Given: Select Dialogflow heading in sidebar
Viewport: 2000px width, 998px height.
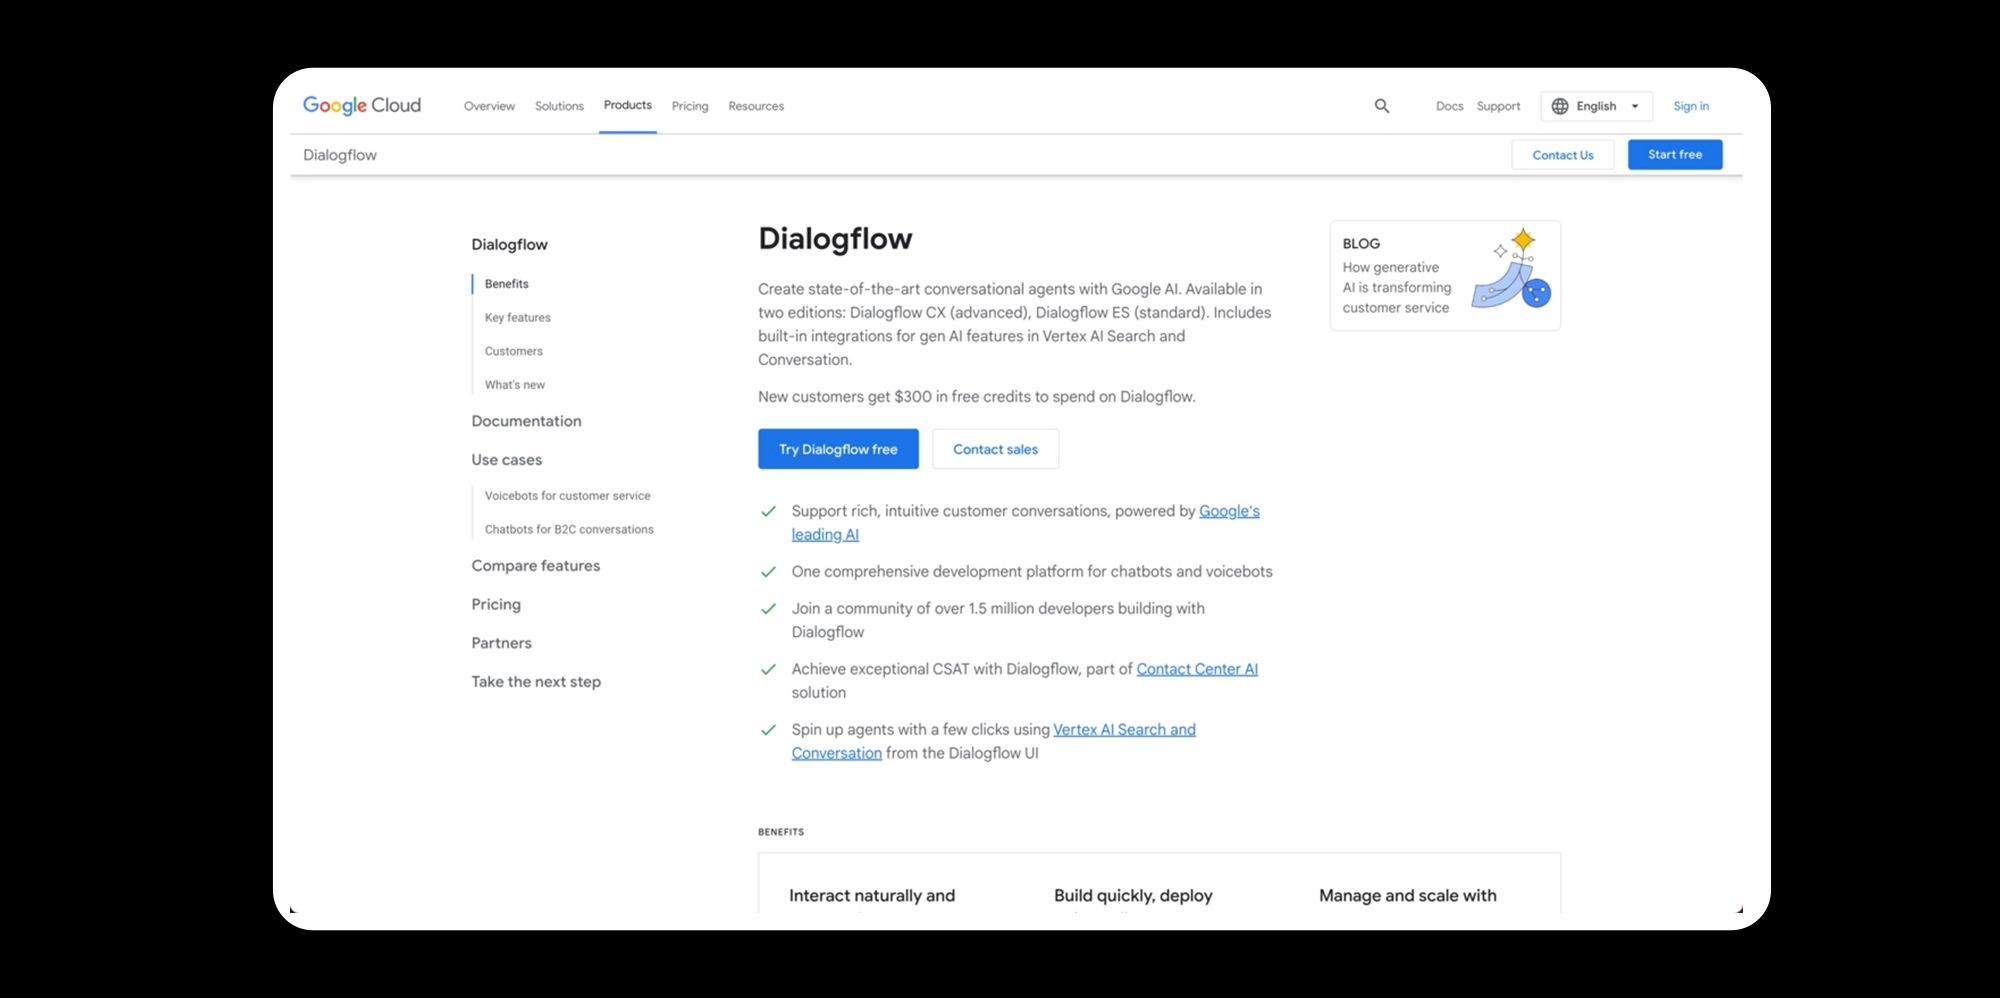Looking at the screenshot, I should coord(509,244).
